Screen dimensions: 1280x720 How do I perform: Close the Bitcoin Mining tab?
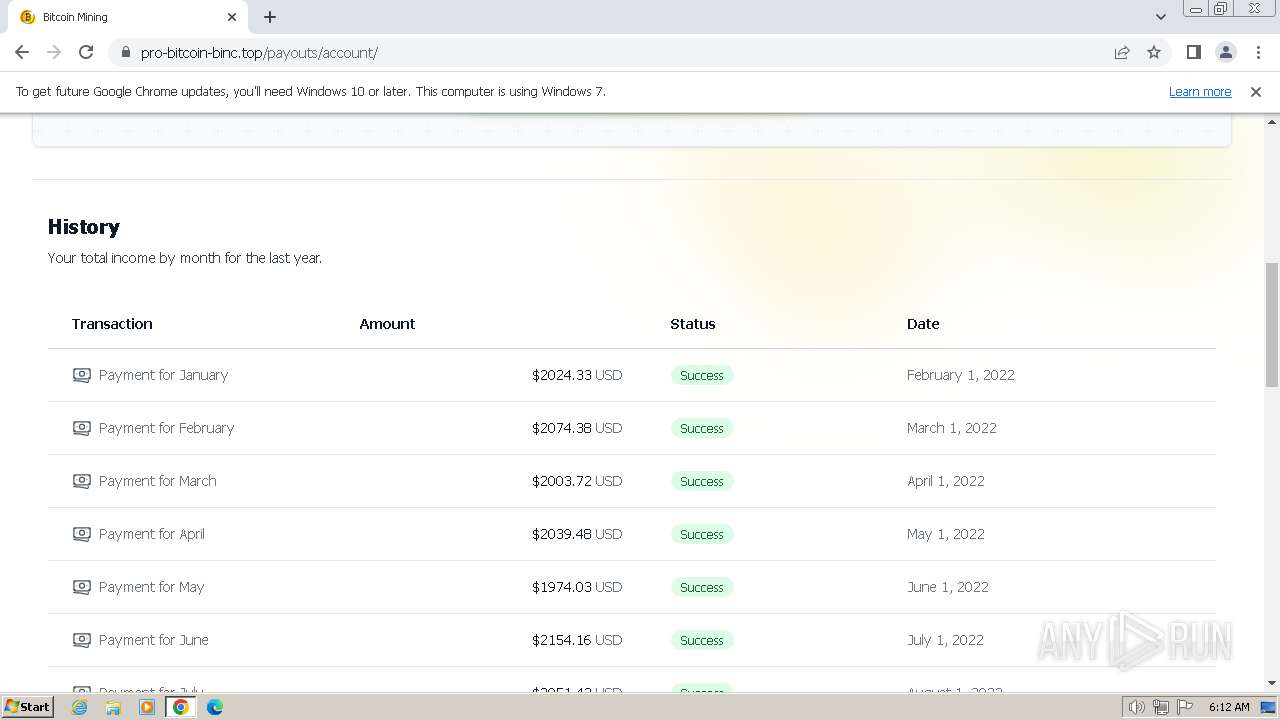[232, 17]
